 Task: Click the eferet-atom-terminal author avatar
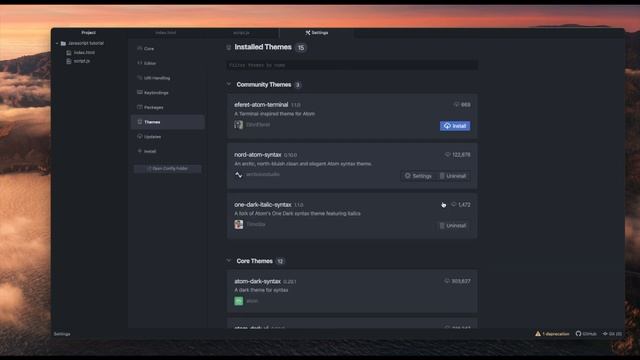point(239,125)
